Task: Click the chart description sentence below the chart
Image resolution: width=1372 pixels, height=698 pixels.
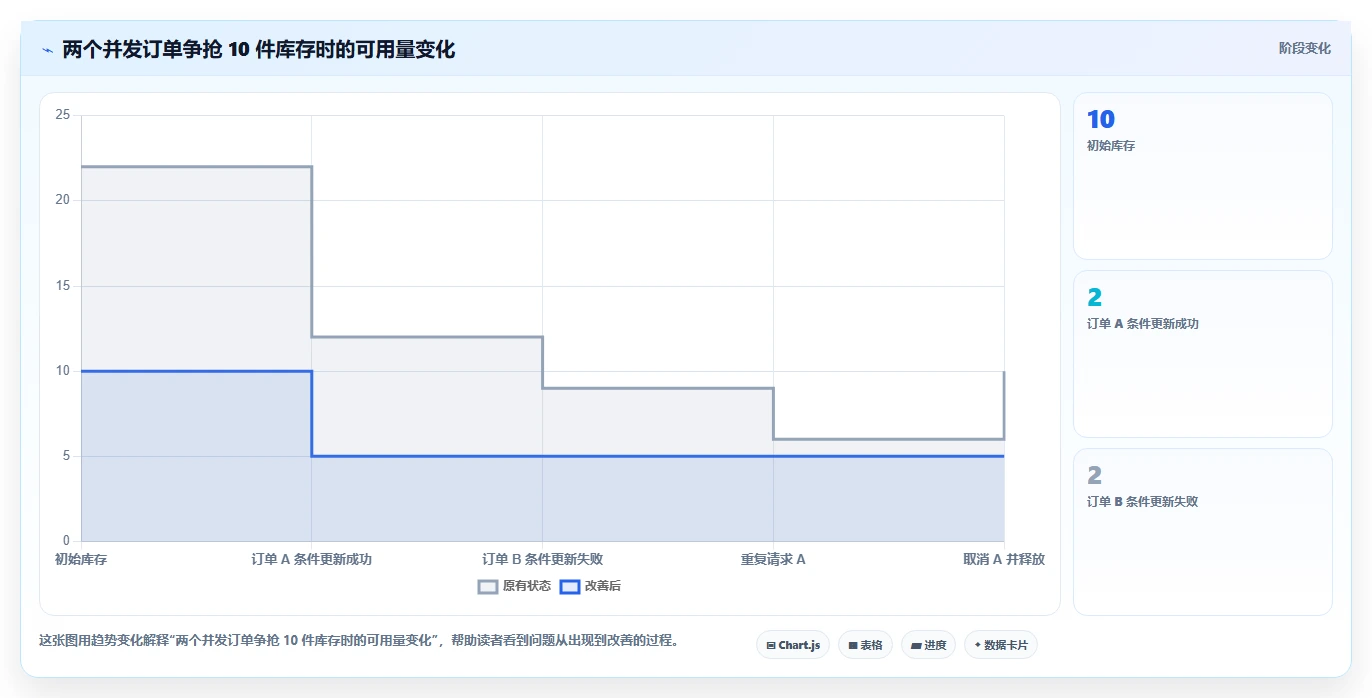Action: click(359, 641)
